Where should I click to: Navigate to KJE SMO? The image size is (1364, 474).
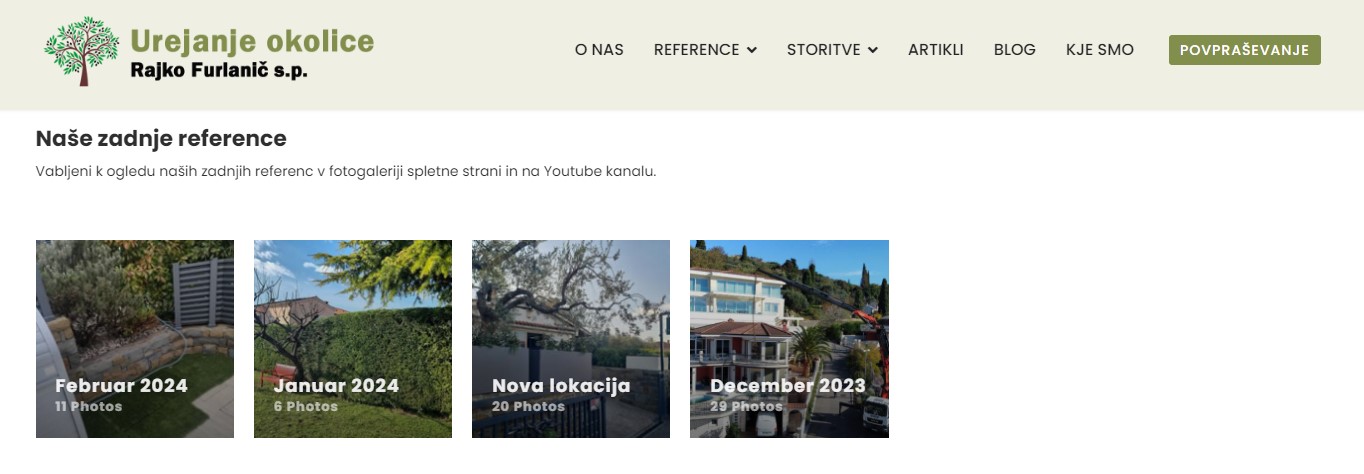[1099, 50]
